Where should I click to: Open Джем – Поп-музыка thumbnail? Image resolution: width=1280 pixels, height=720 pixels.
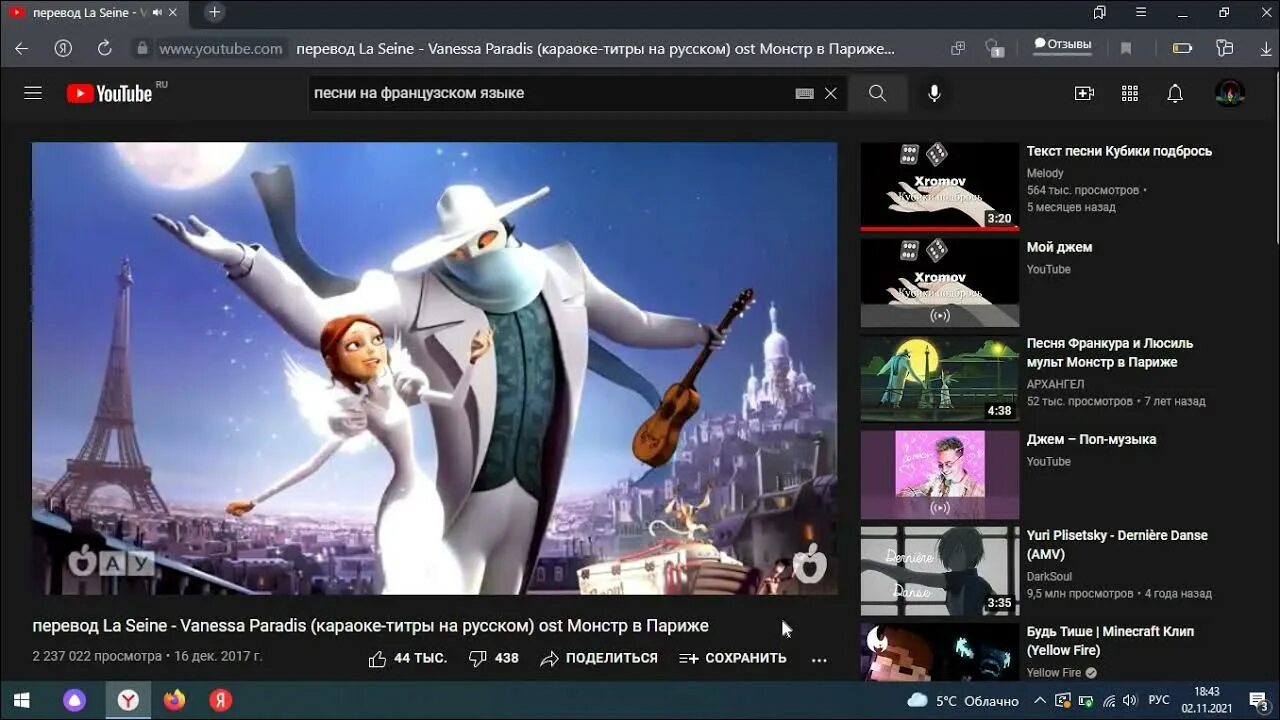tap(940, 474)
